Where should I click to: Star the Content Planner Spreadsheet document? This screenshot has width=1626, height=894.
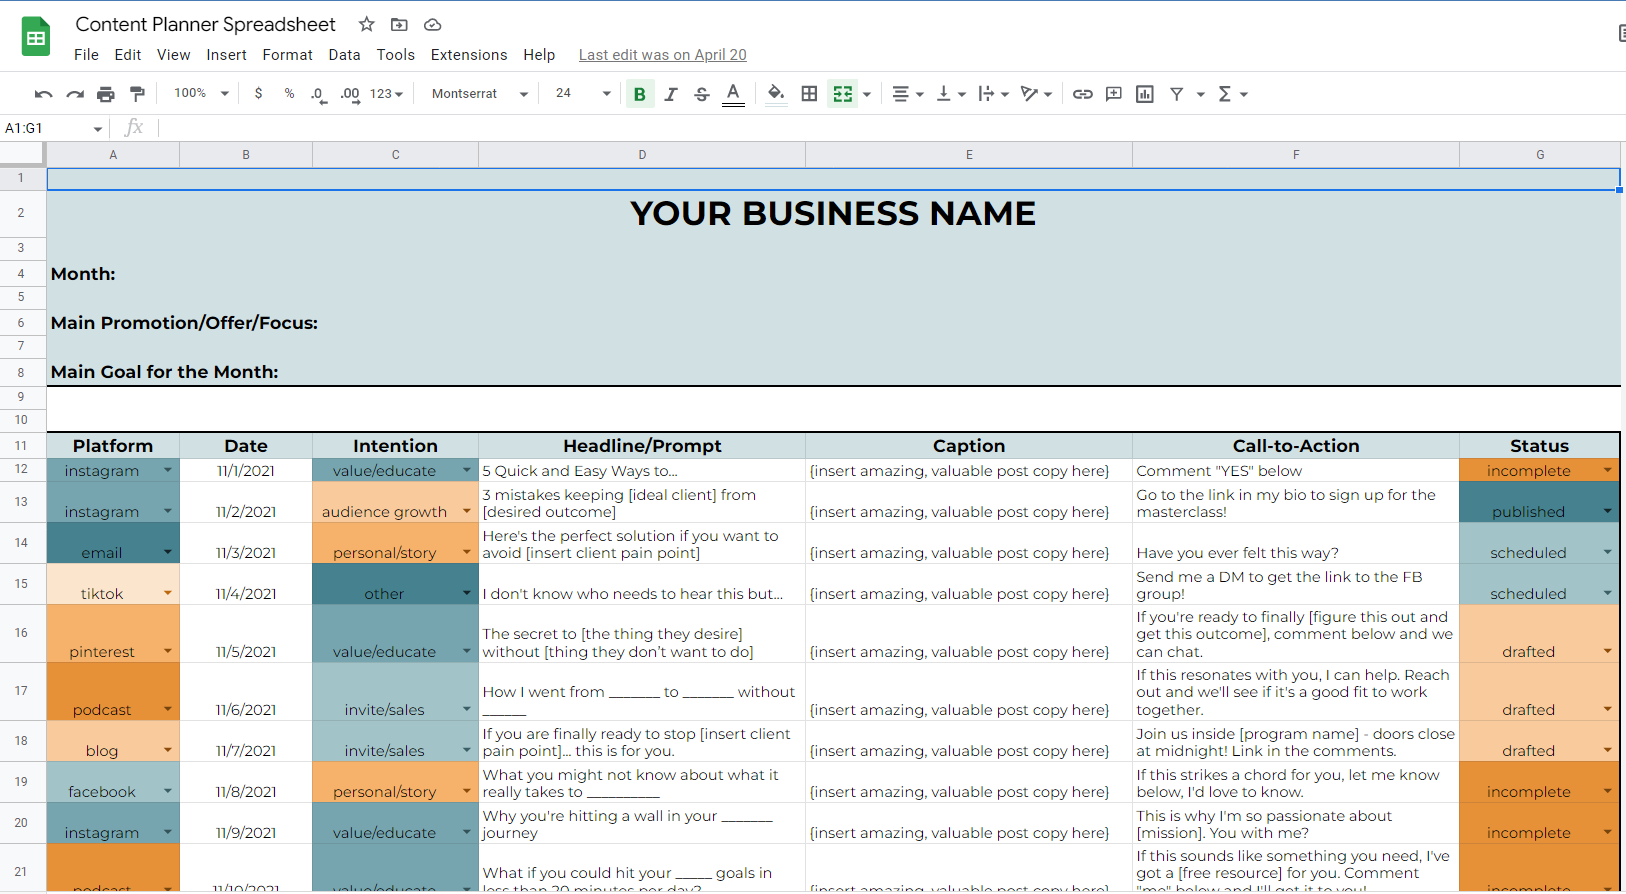tap(367, 24)
